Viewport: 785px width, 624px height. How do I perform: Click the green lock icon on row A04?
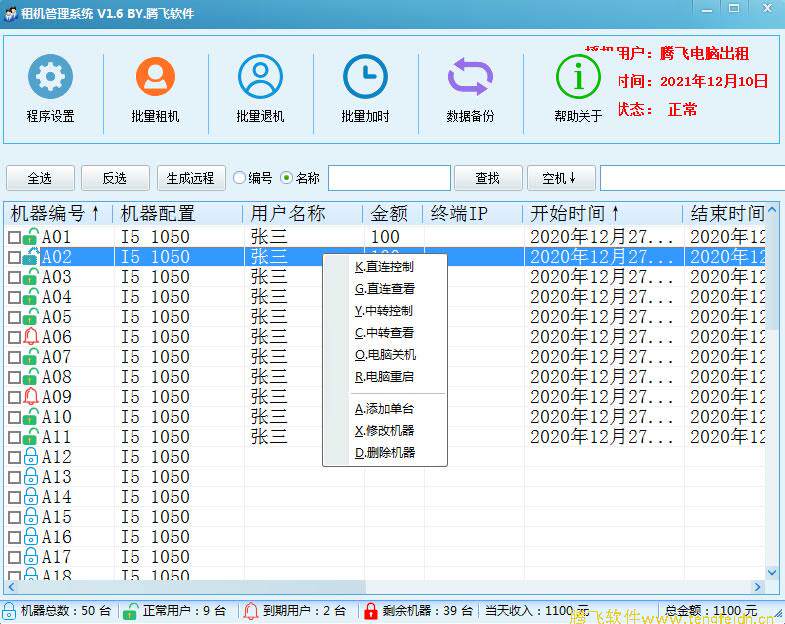point(31,296)
